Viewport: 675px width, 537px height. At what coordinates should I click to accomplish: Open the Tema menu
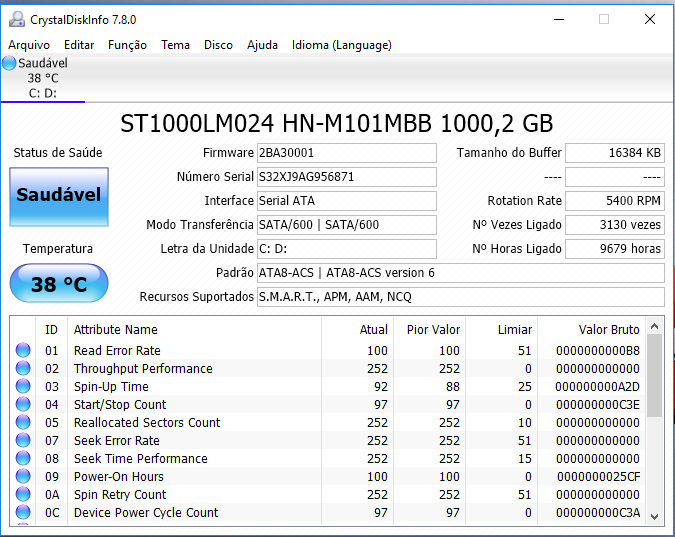click(175, 45)
